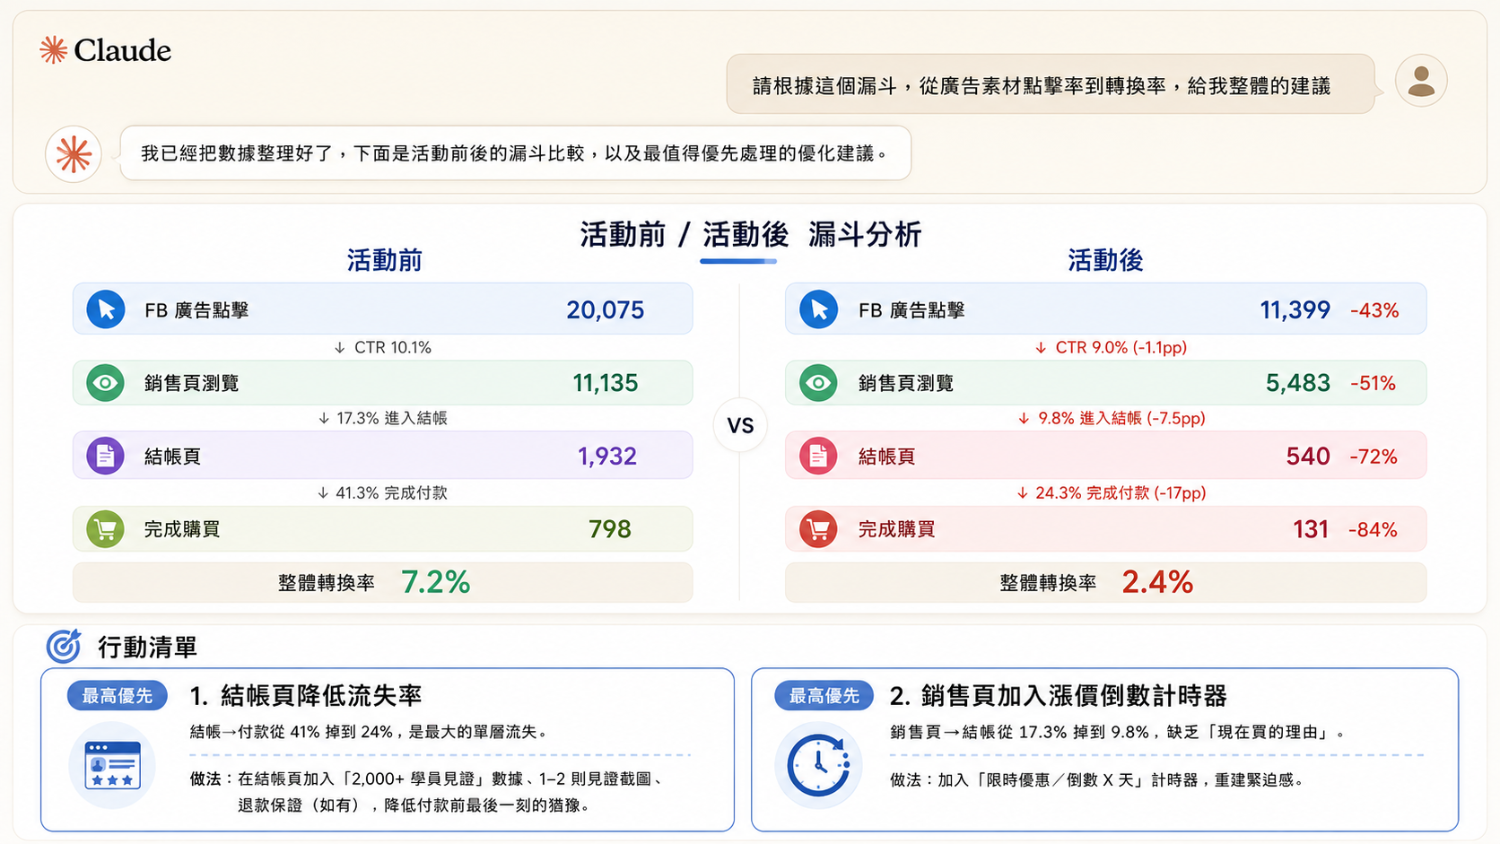Click the line 銷售頁→結帳從 17.3% 掉到 9.8%
This screenshot has width=1500, height=844.
[x=1118, y=732]
